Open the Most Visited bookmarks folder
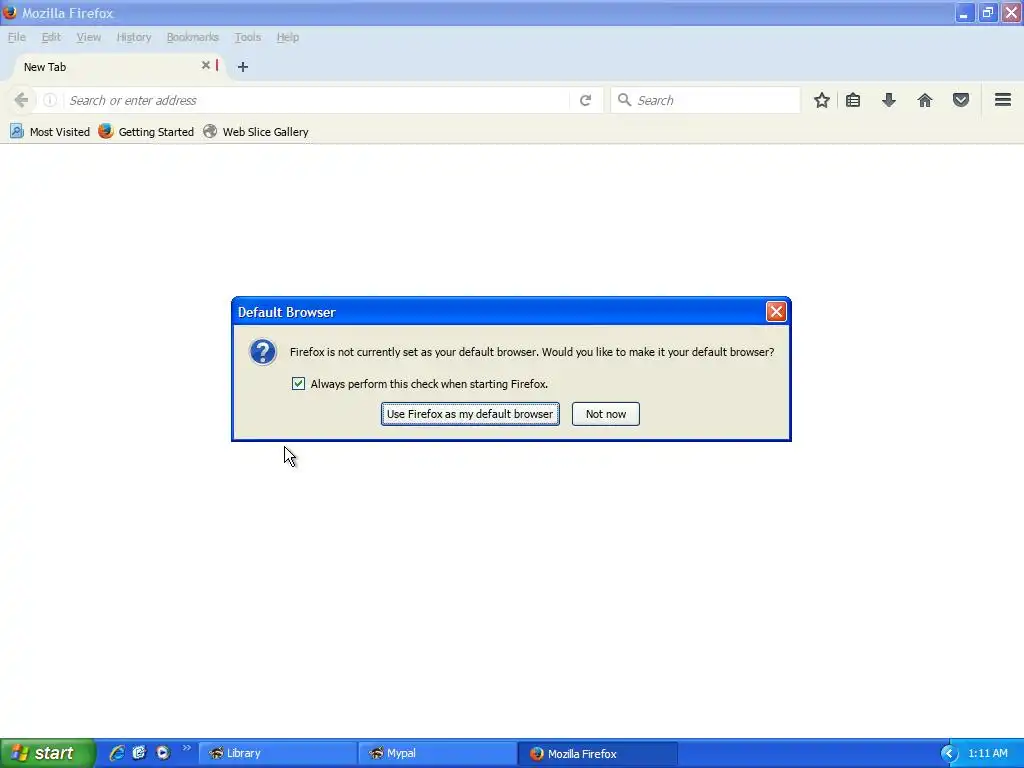This screenshot has width=1024, height=768. (x=50, y=131)
